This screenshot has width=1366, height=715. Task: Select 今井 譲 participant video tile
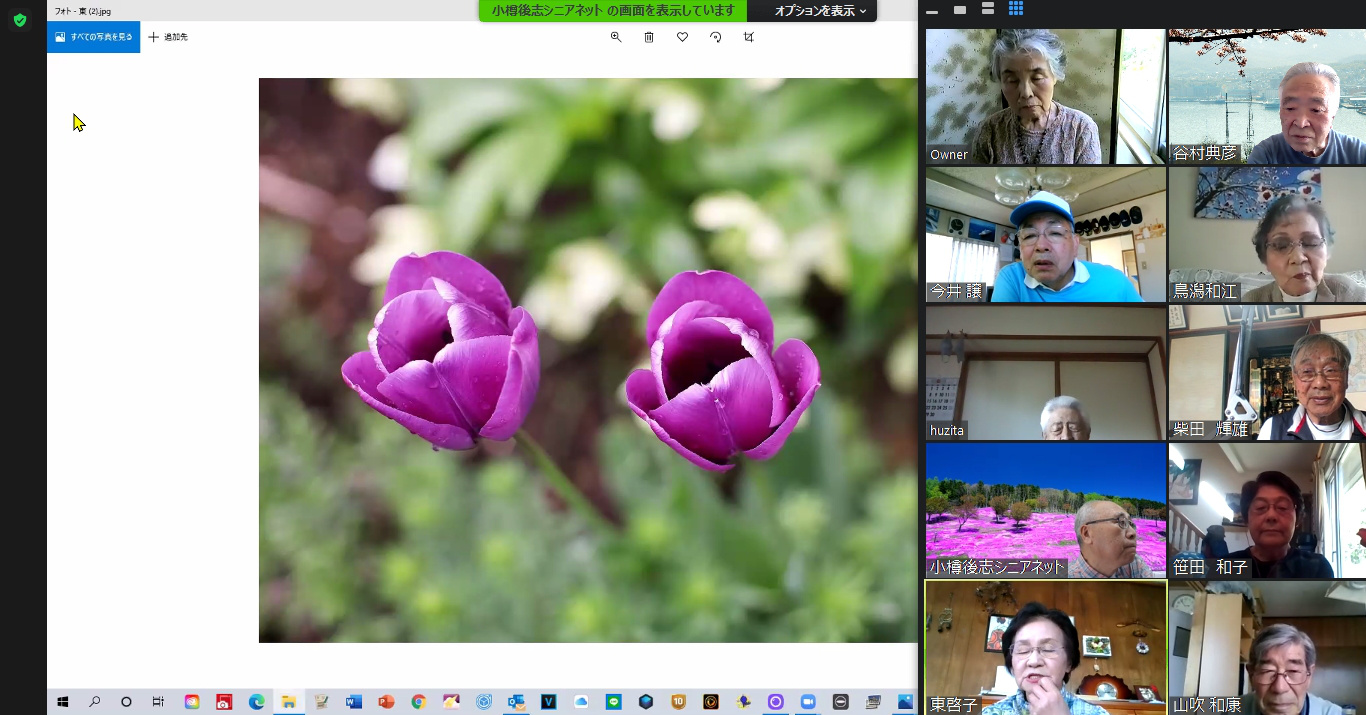[x=1045, y=234]
